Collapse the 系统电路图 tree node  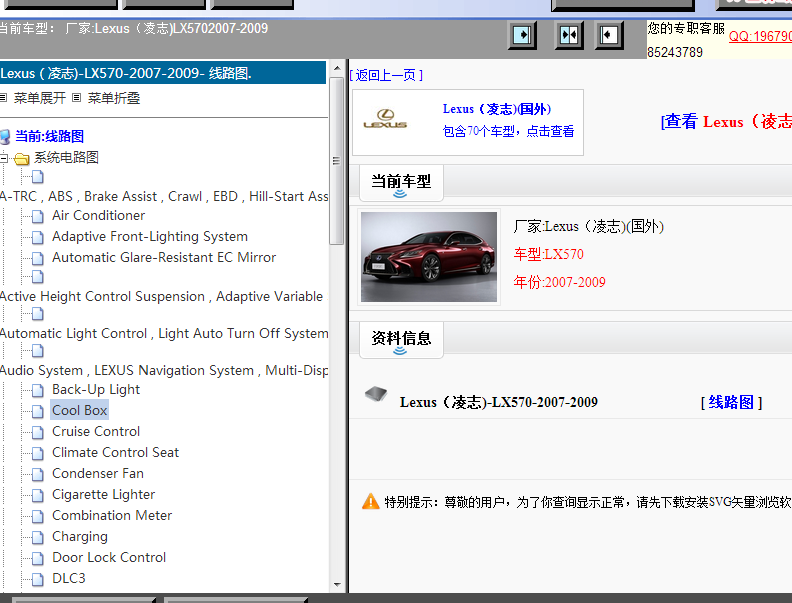click(x=4, y=158)
